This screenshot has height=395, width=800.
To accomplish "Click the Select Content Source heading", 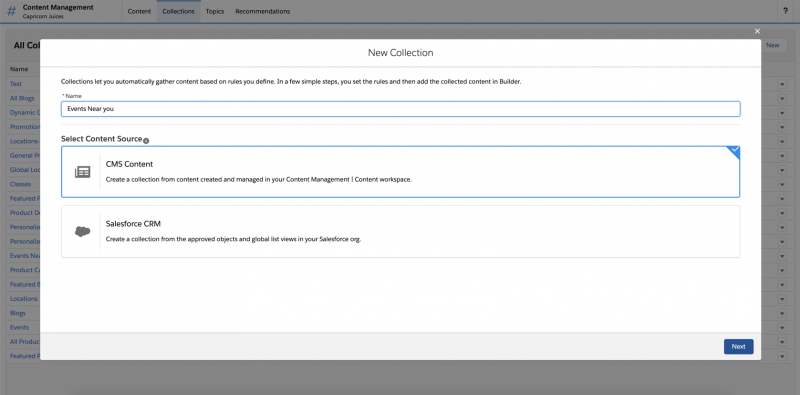I will 102,139.
